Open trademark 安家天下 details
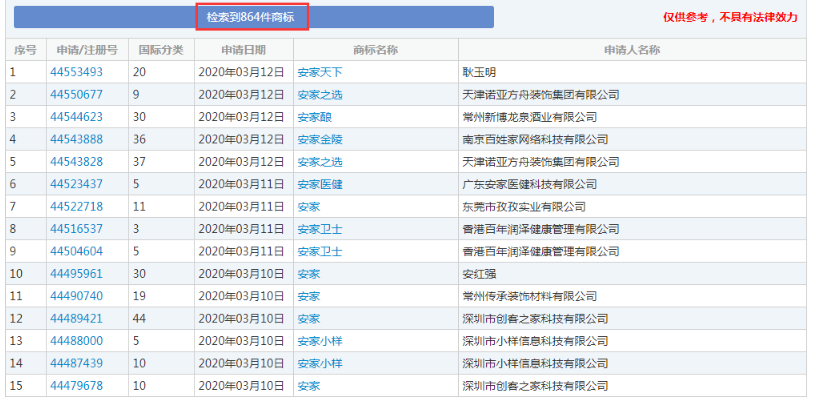 (x=320, y=72)
